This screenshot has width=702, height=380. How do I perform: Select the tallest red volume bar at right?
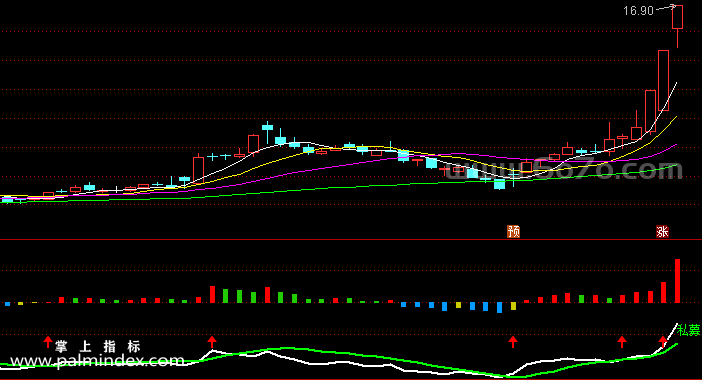point(677,281)
